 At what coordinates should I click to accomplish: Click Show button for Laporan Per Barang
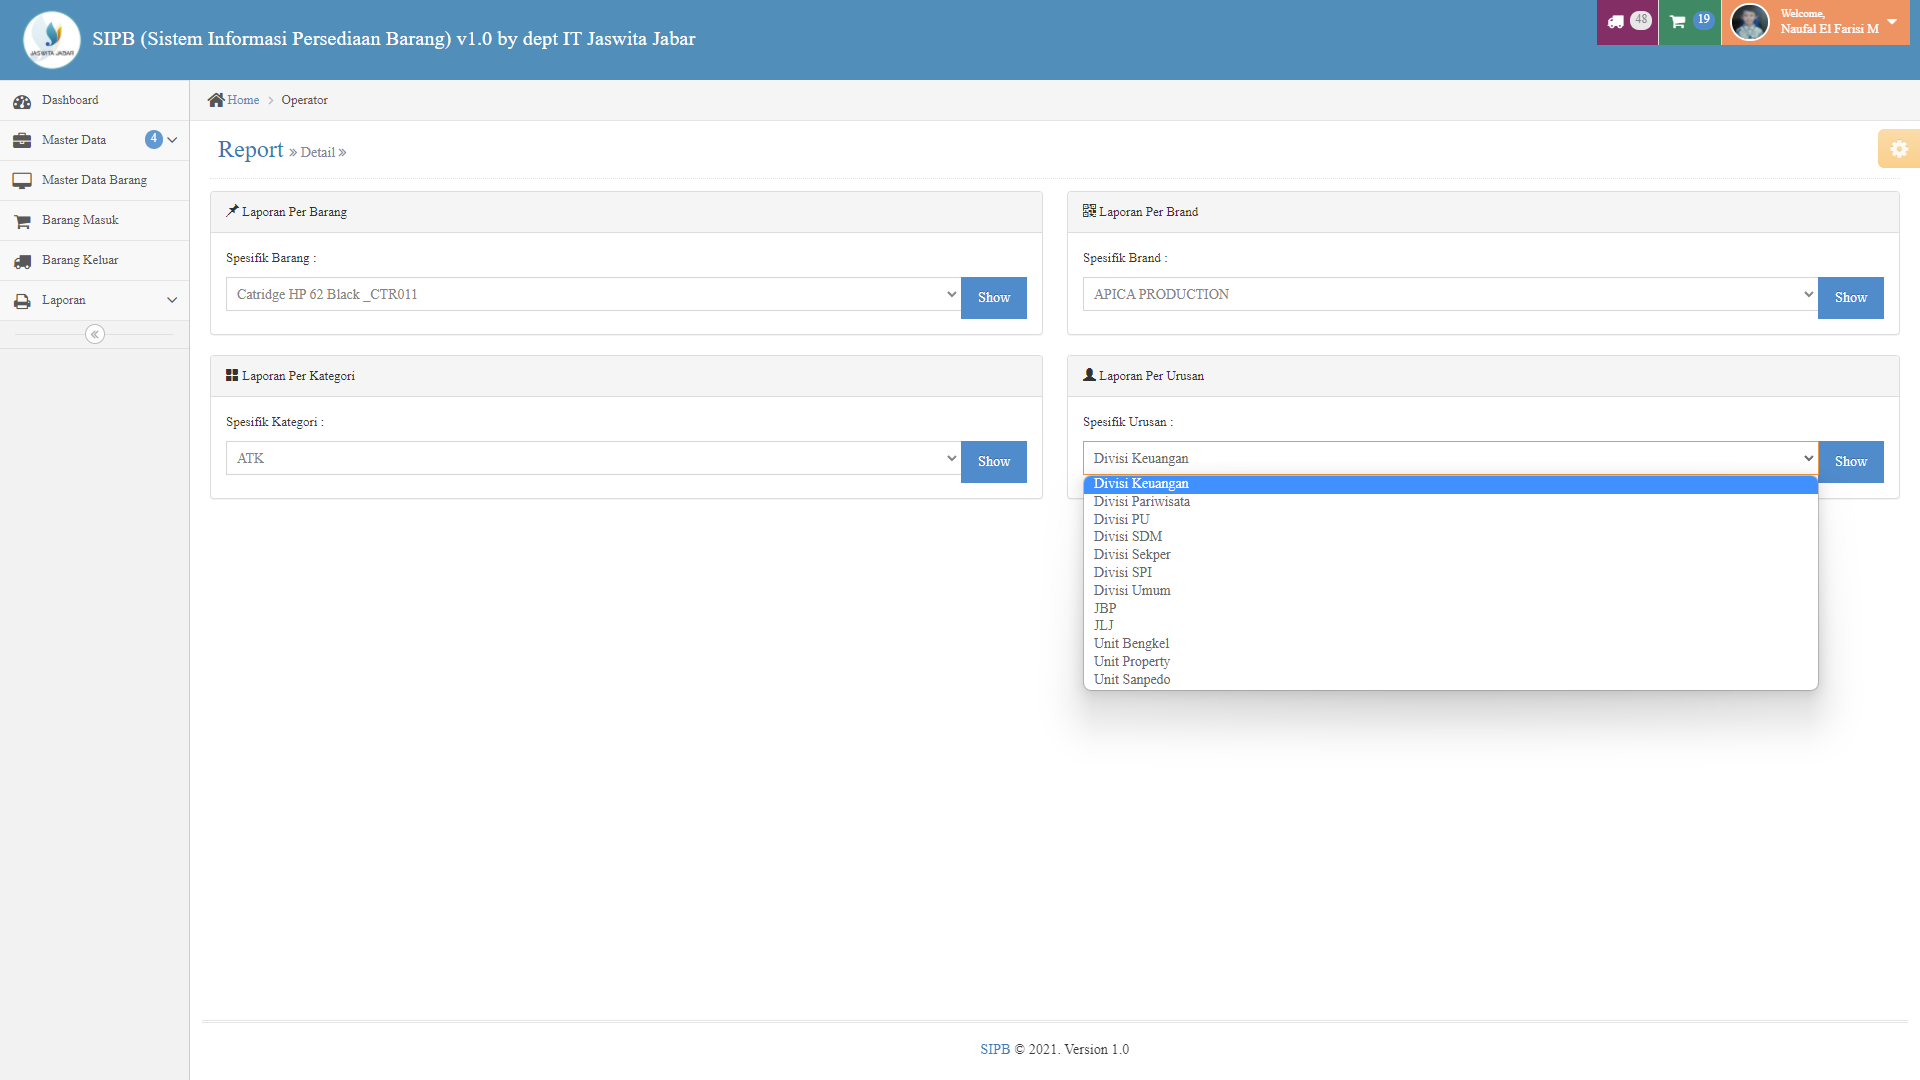[993, 298]
